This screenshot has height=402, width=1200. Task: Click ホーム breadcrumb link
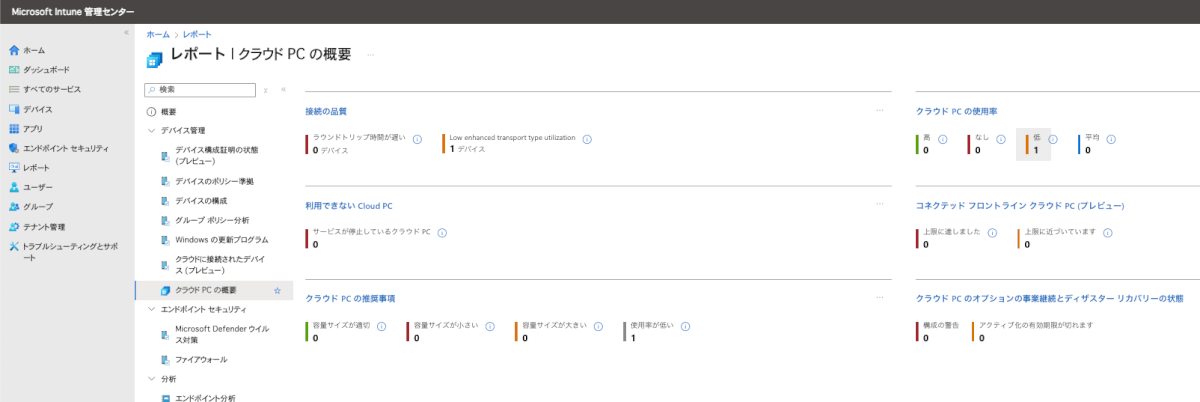[x=158, y=35]
